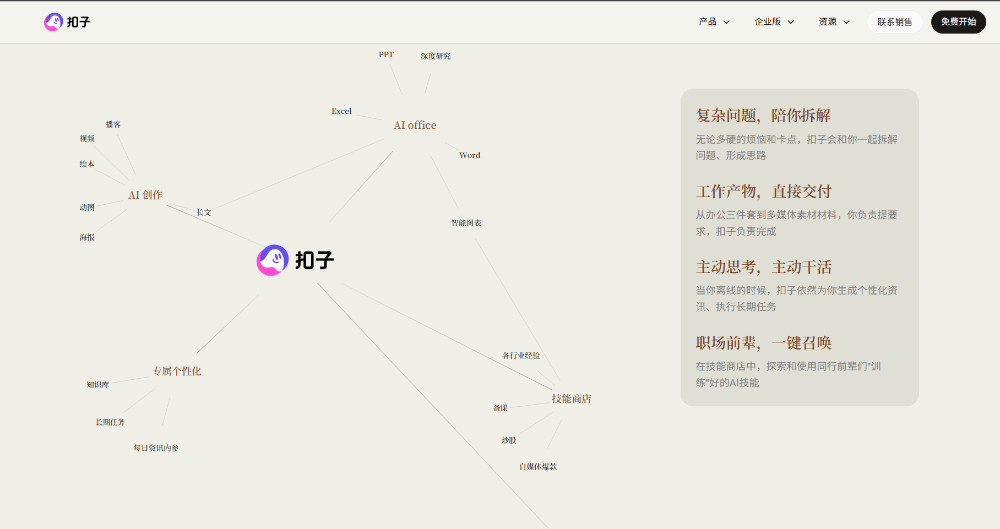The height and width of the screenshot is (529, 1000).
Task: Open the 产品 dropdown menu
Action: pyautogui.click(x=714, y=22)
